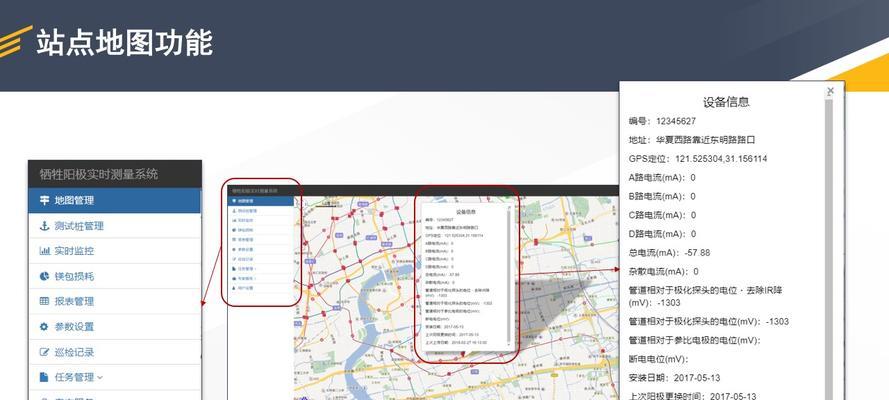The height and width of the screenshot is (400, 889).
Task: Click the 杂散电流(mA): 0 line in large popup
Action: (x=663, y=271)
